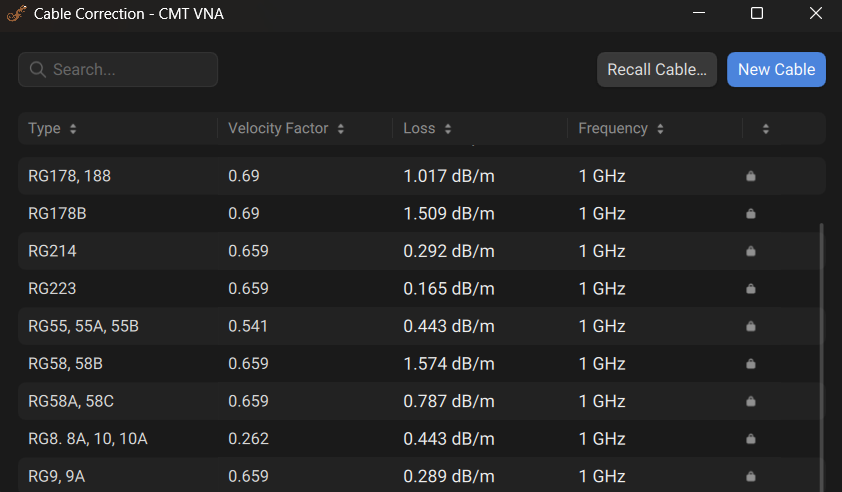Sort by the Velocity Factor column header
This screenshot has width=842, height=492.
286,129
